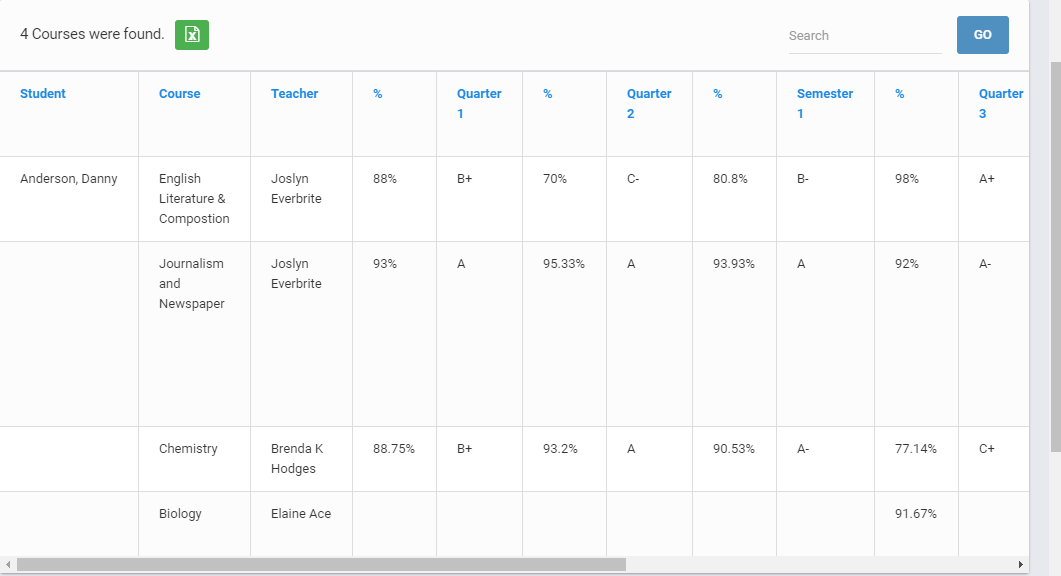Open the Chemistry course entry

click(188, 448)
